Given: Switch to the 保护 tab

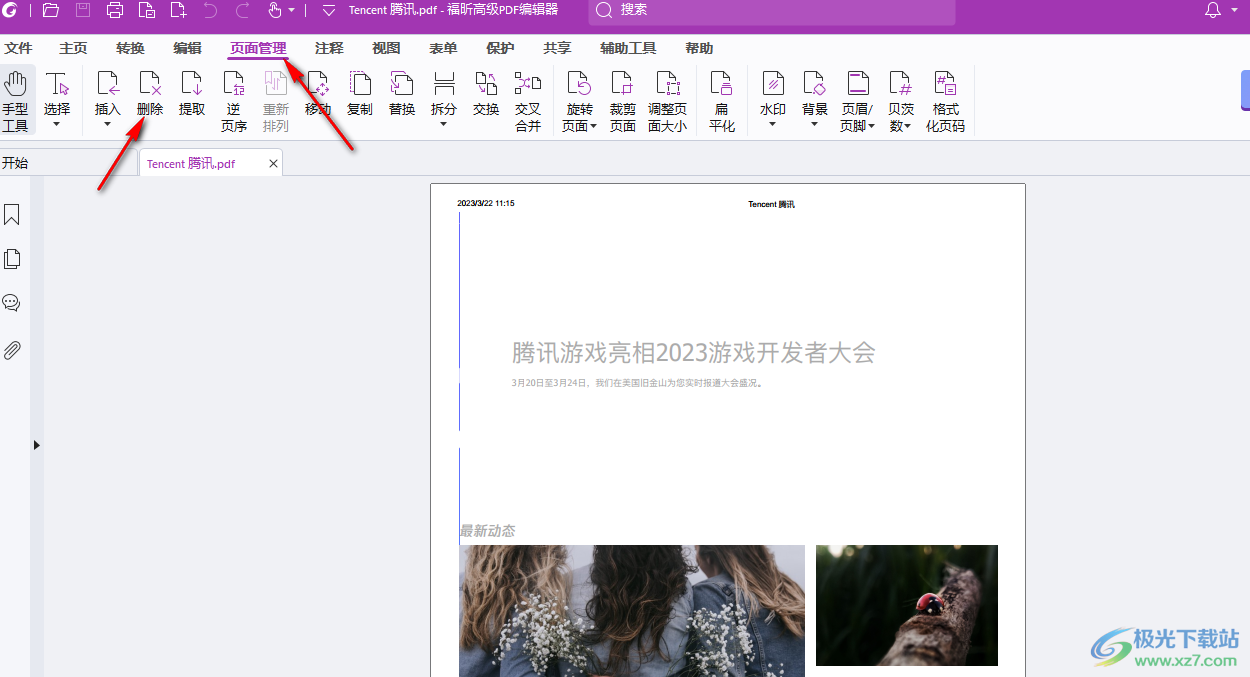Looking at the screenshot, I should [x=500, y=48].
